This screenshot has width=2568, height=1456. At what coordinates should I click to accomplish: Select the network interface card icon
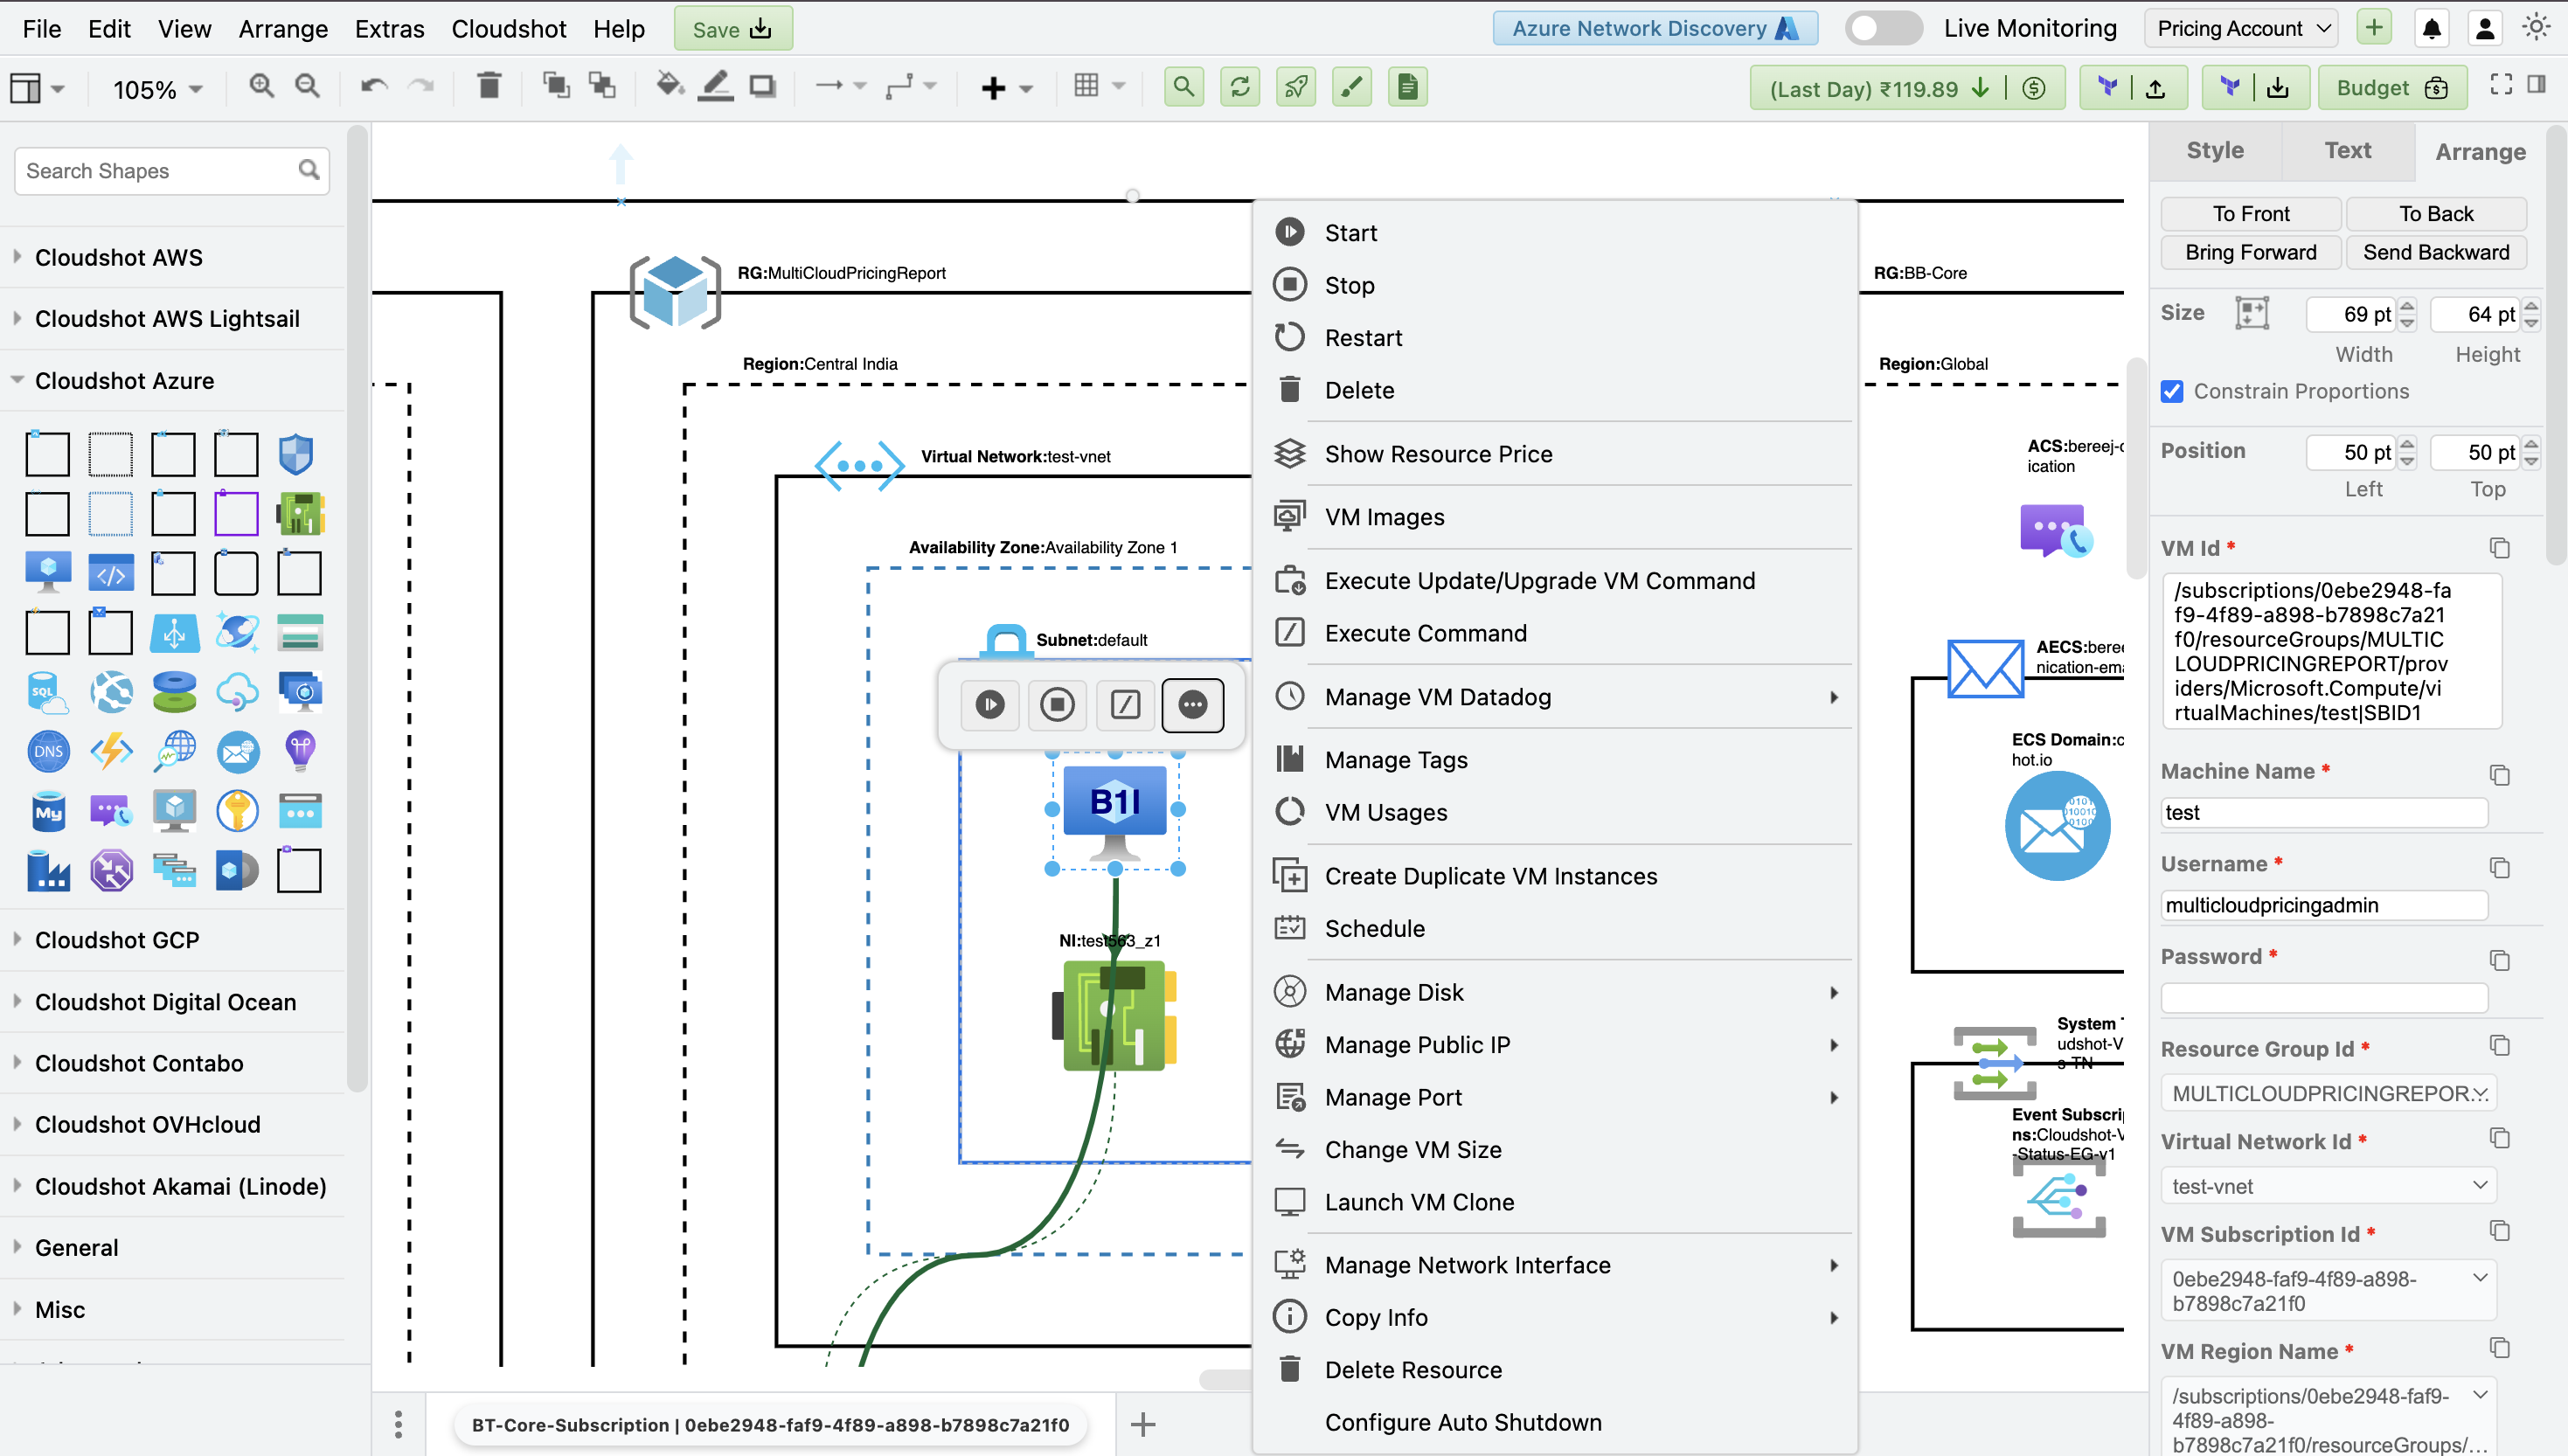pyautogui.click(x=1115, y=1015)
